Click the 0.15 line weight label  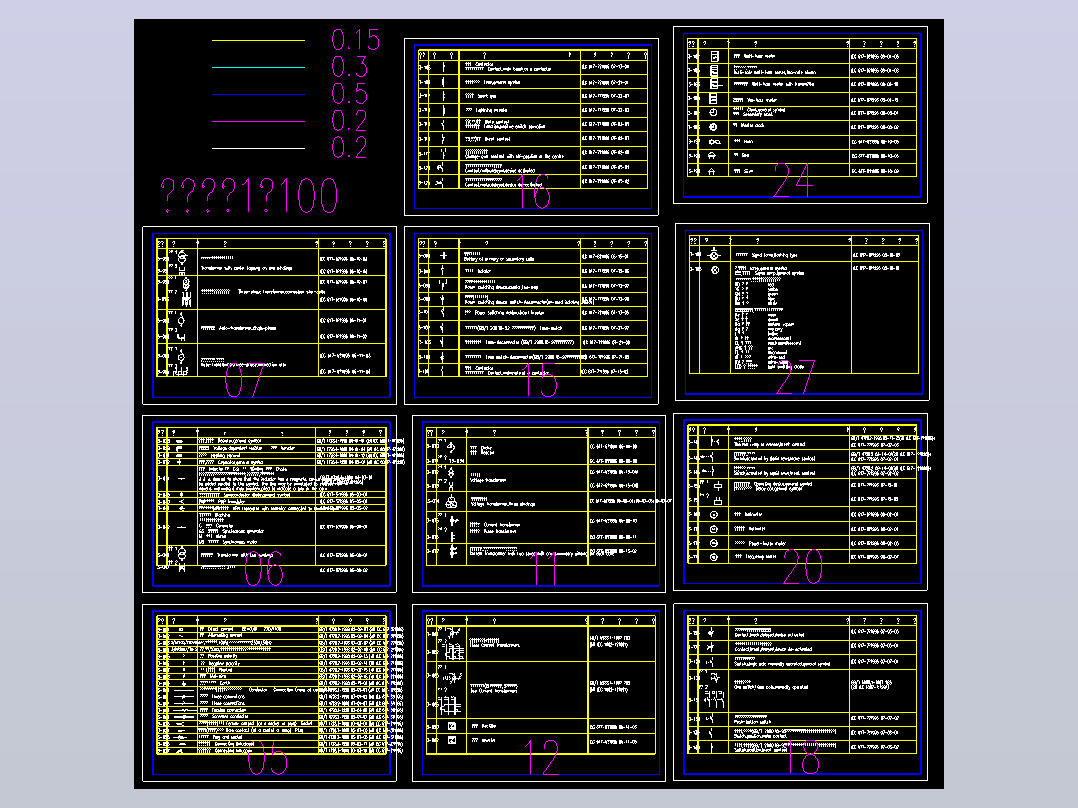click(355, 40)
